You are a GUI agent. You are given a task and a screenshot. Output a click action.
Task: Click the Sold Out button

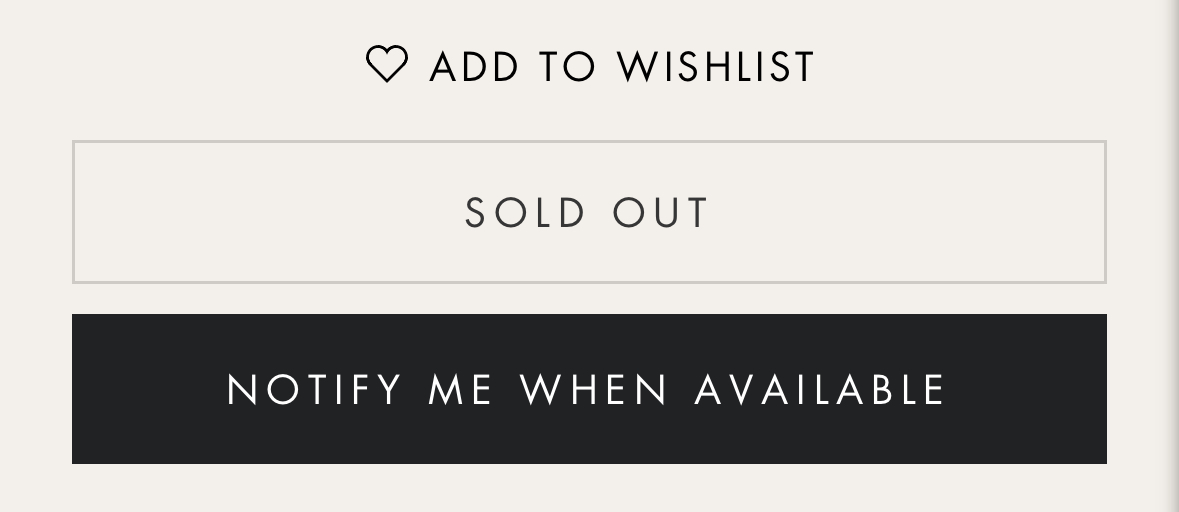(x=590, y=212)
